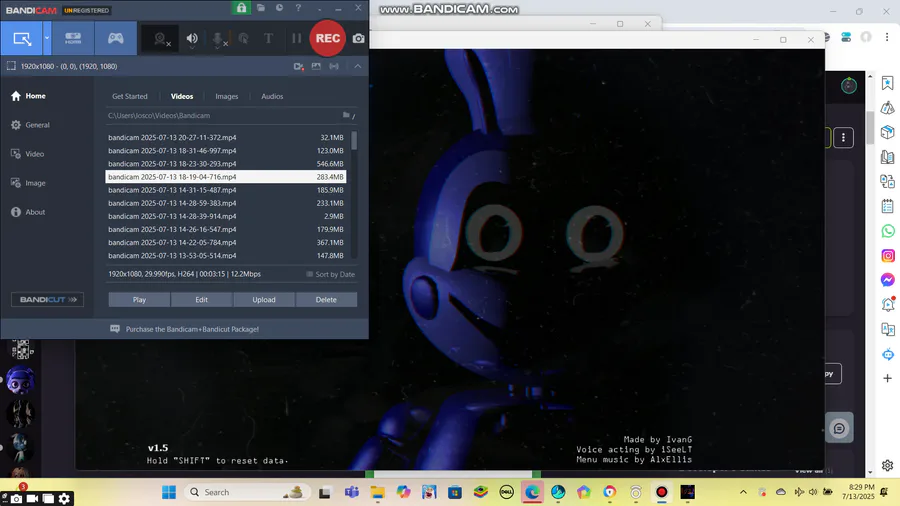Open About section in sidebar
The image size is (900, 506).
pyautogui.click(x=28, y=212)
